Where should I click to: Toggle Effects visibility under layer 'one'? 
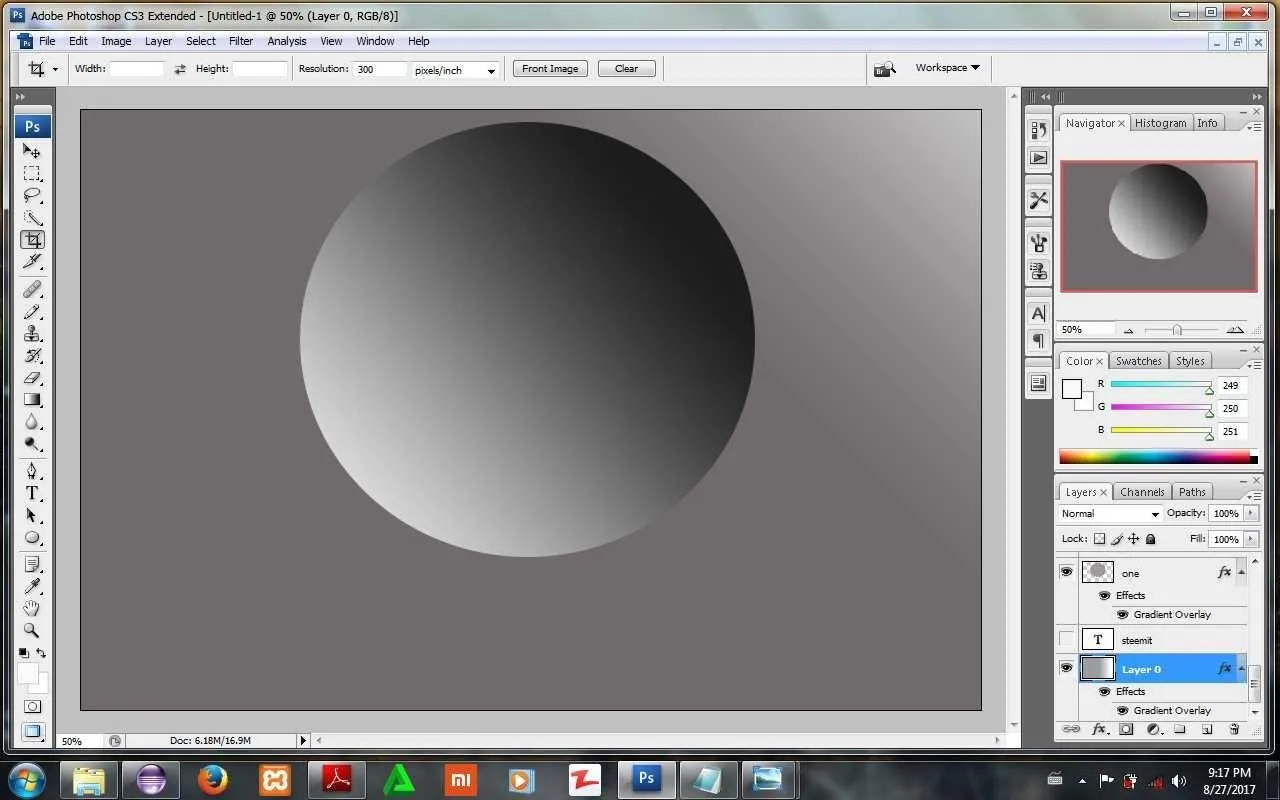pos(1105,595)
